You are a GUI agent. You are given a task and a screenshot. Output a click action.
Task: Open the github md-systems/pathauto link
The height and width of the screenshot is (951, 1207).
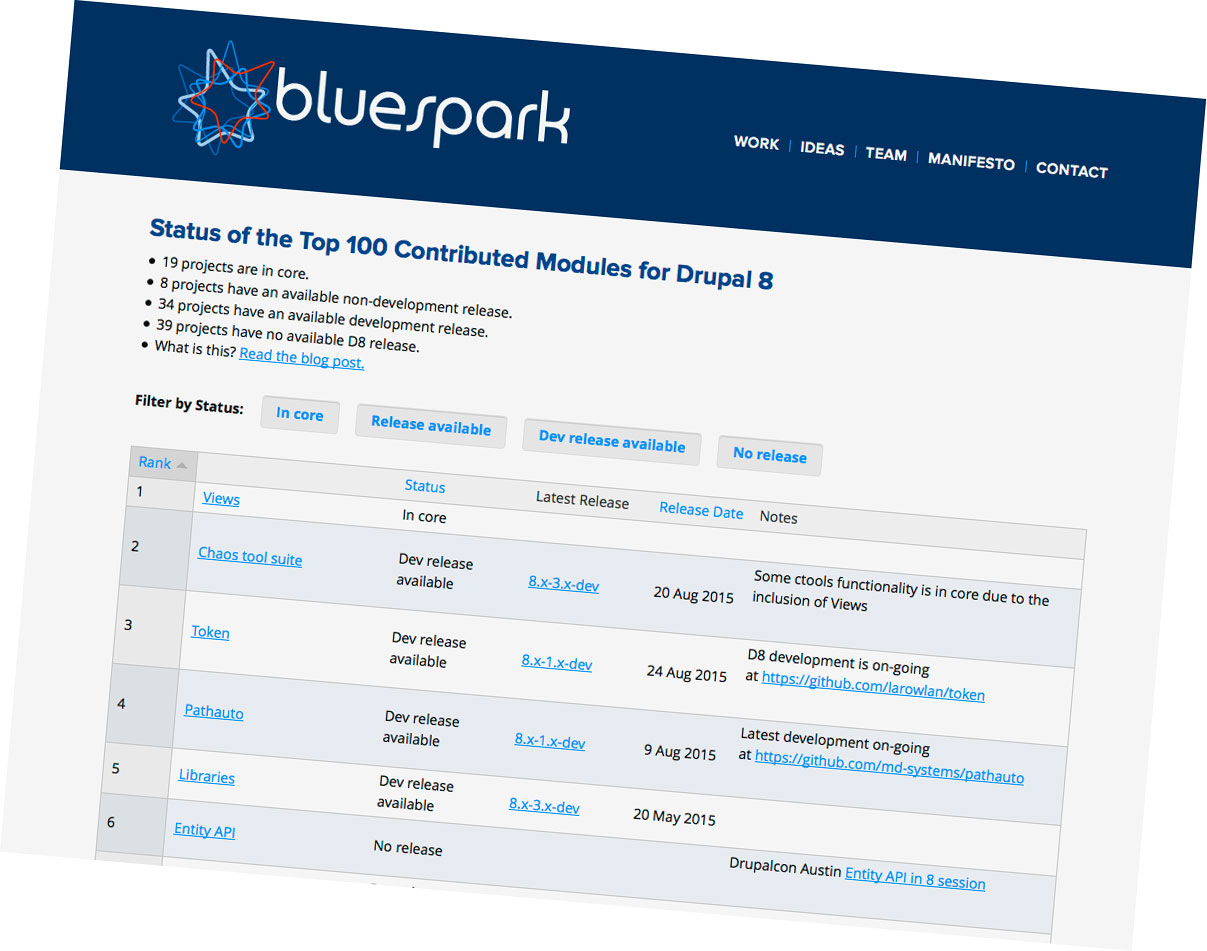889,769
